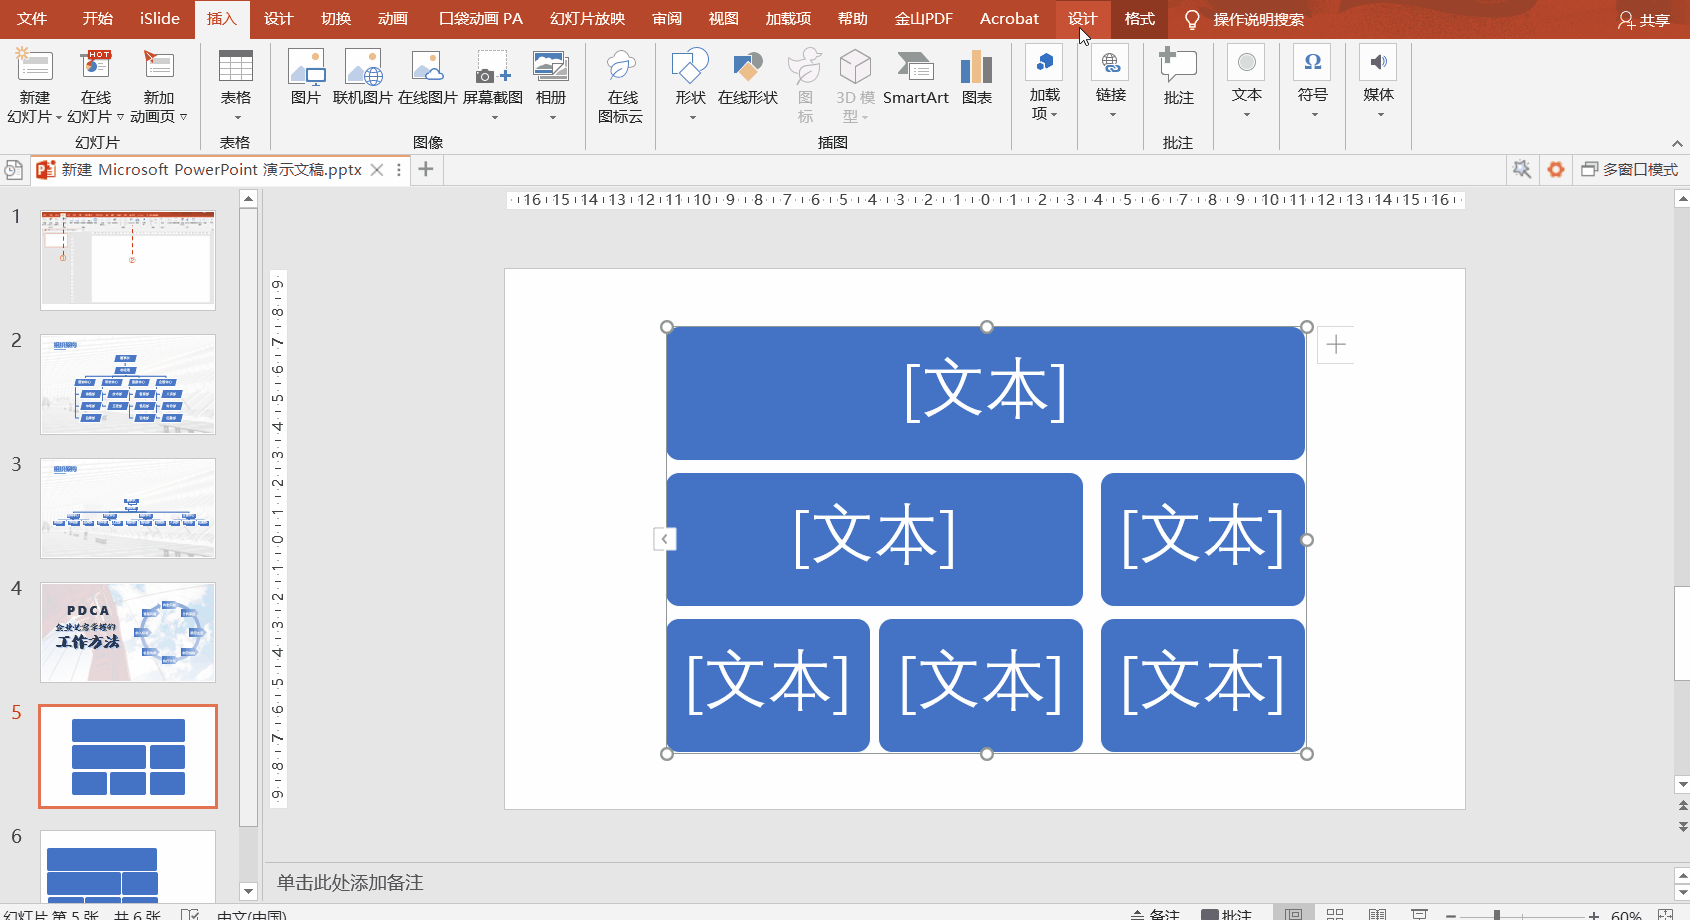1690x920 pixels.
Task: Click the 新建幻灯片 new slide icon
Action: pos(35,66)
